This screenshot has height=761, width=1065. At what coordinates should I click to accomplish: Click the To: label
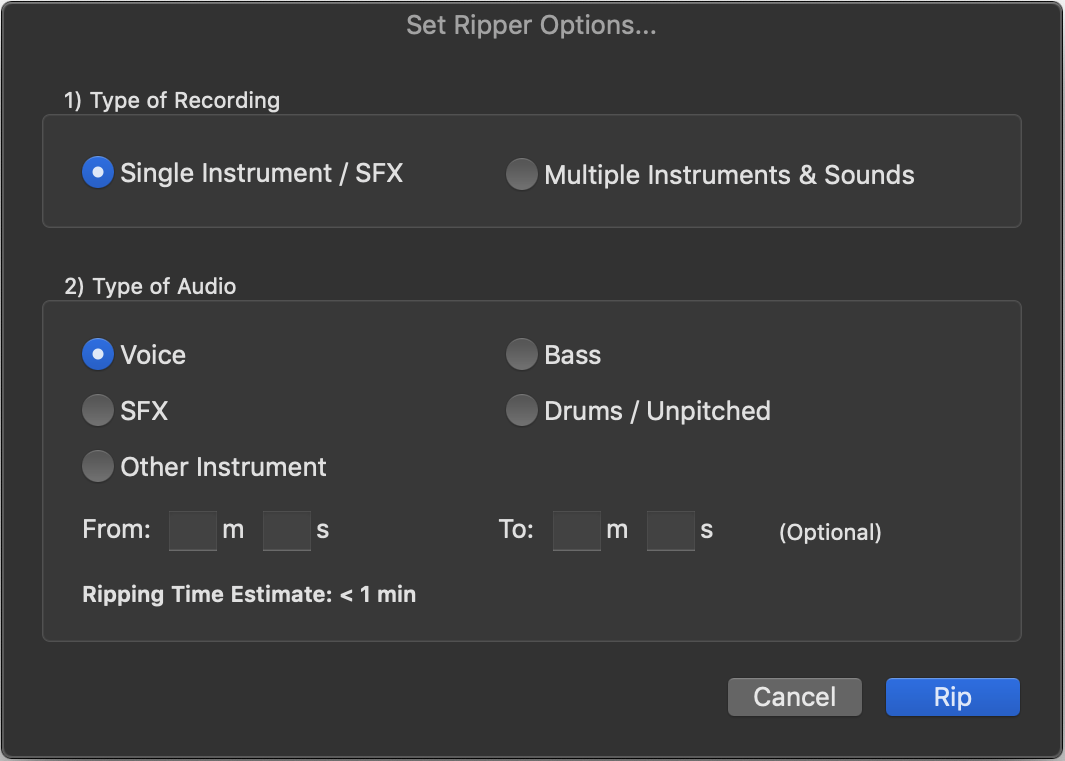(x=514, y=530)
